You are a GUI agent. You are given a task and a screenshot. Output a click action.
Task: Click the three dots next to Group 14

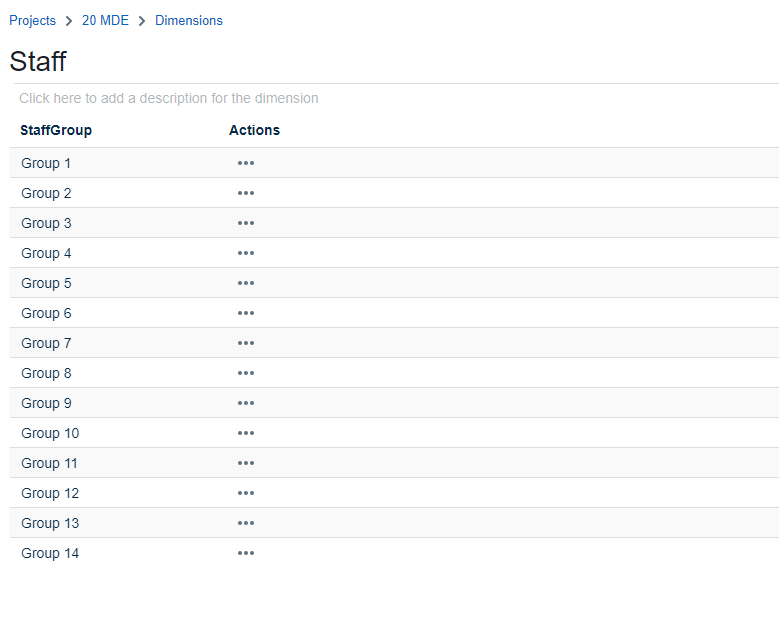pyautogui.click(x=246, y=553)
